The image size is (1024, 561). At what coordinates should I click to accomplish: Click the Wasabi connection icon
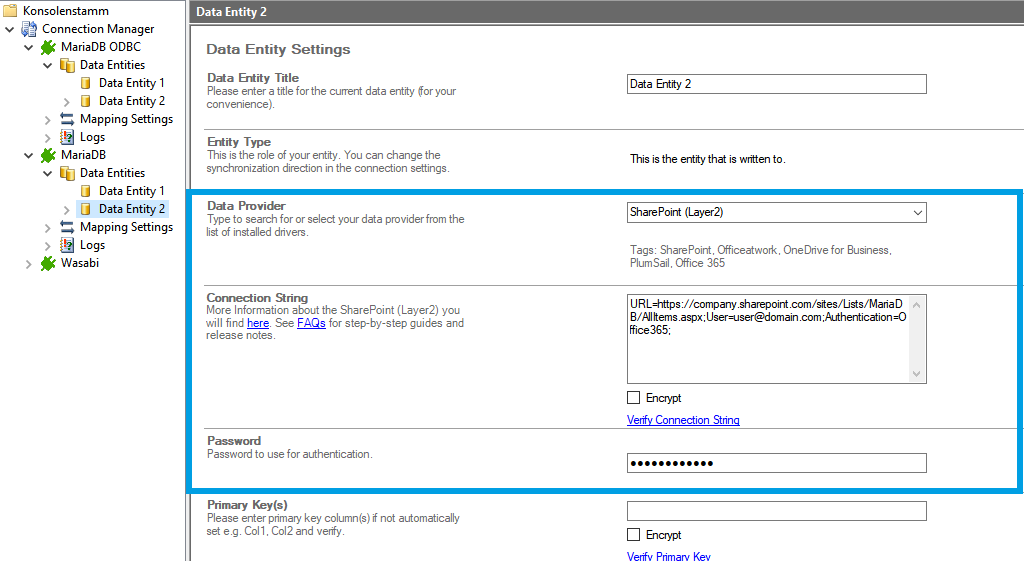click(47, 263)
